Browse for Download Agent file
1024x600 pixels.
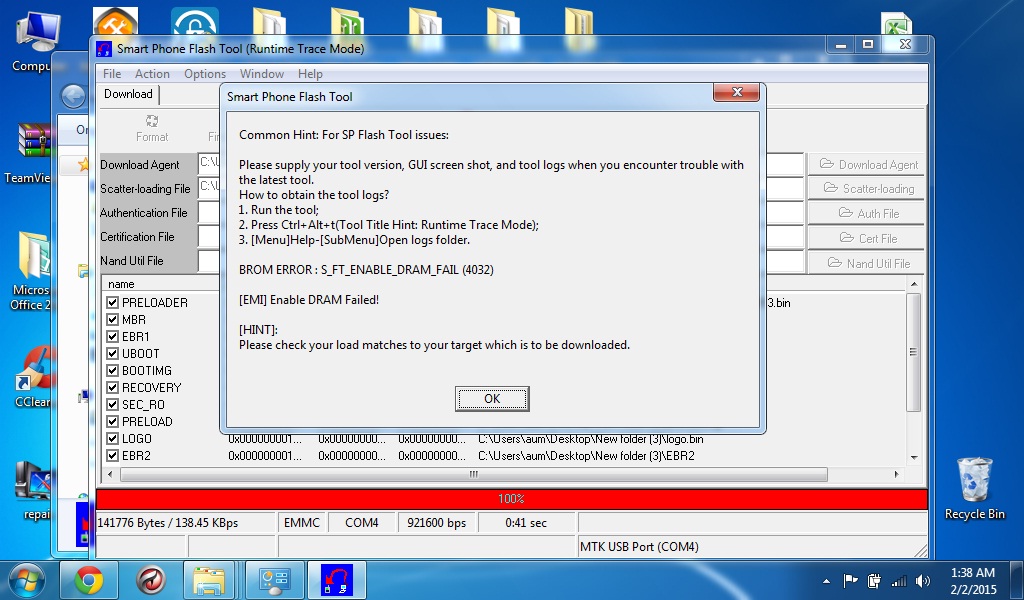coord(867,165)
